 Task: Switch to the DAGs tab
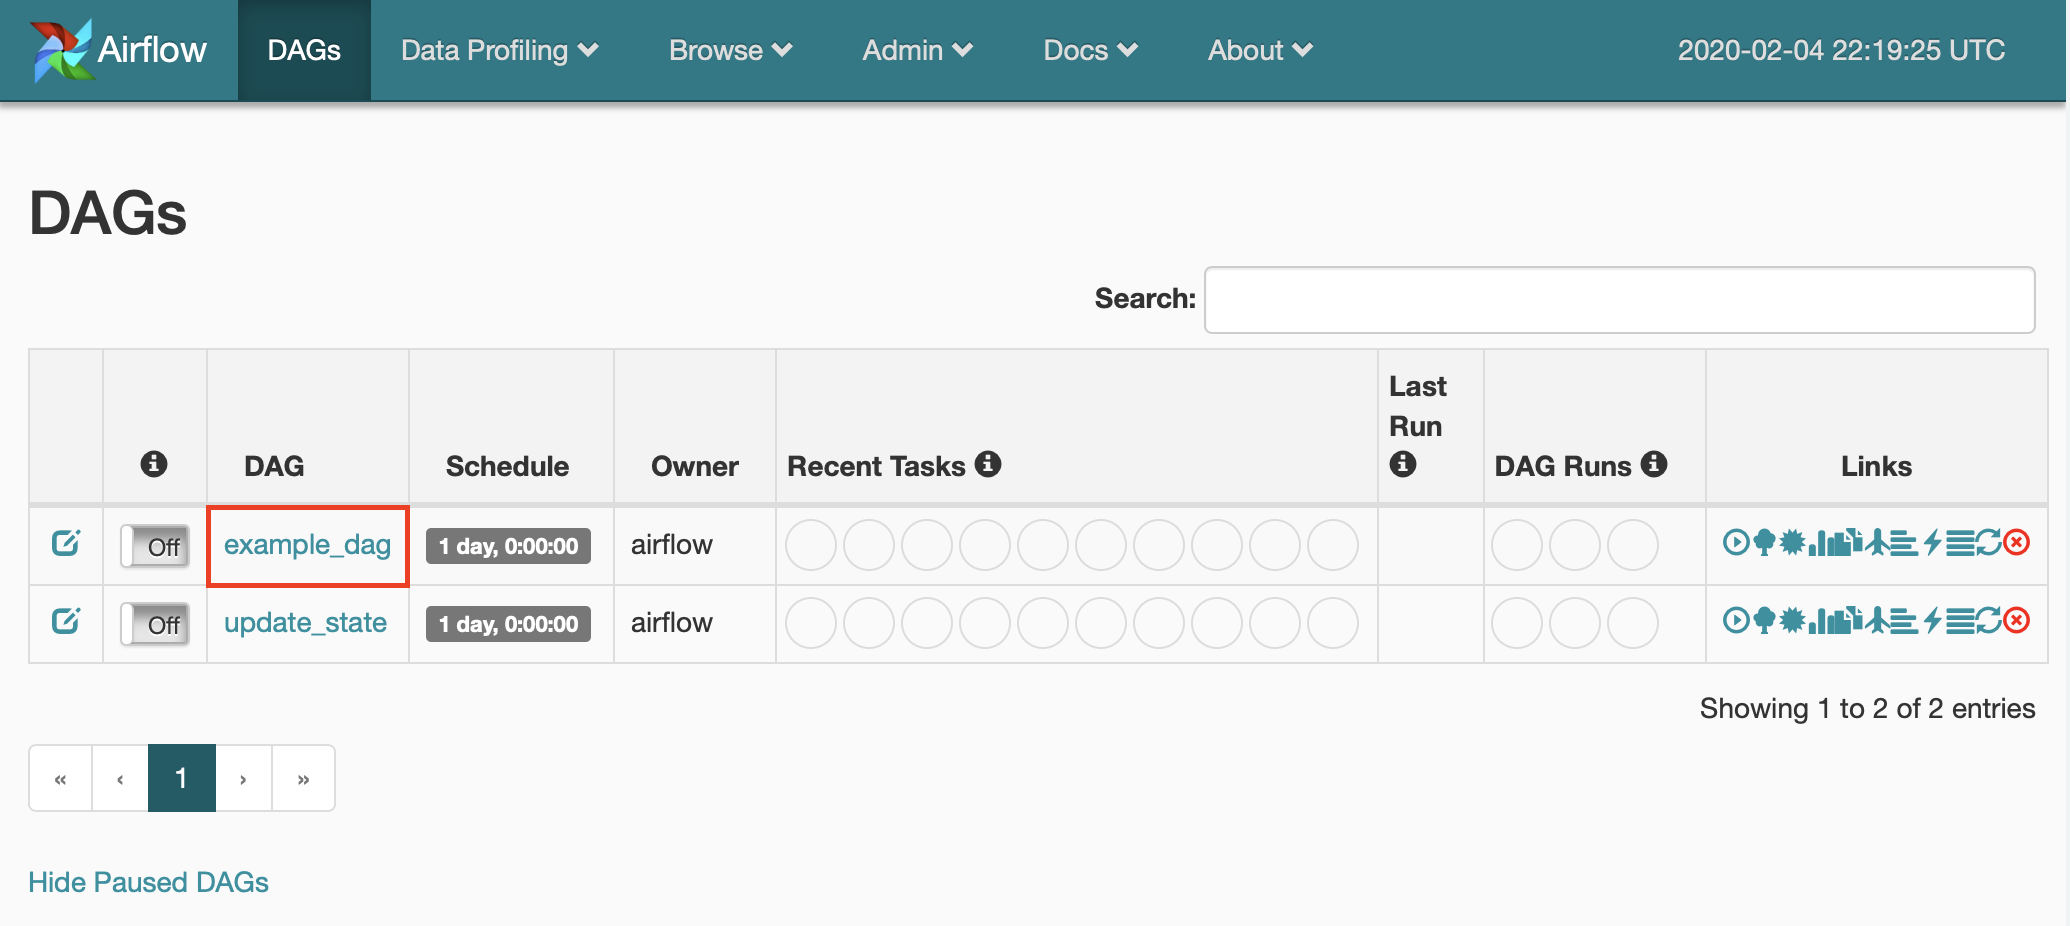pyautogui.click(x=303, y=50)
